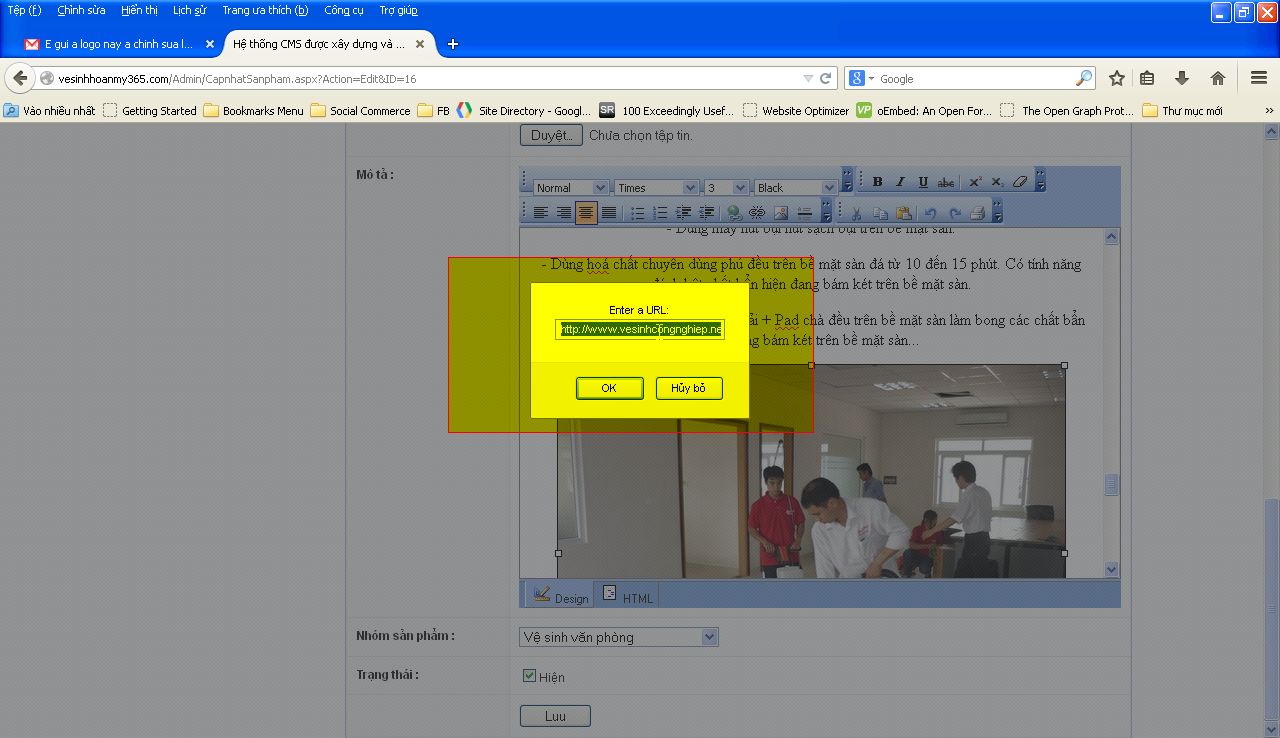Open the Trợ giúp menu
The image size is (1280, 738).
click(x=398, y=10)
